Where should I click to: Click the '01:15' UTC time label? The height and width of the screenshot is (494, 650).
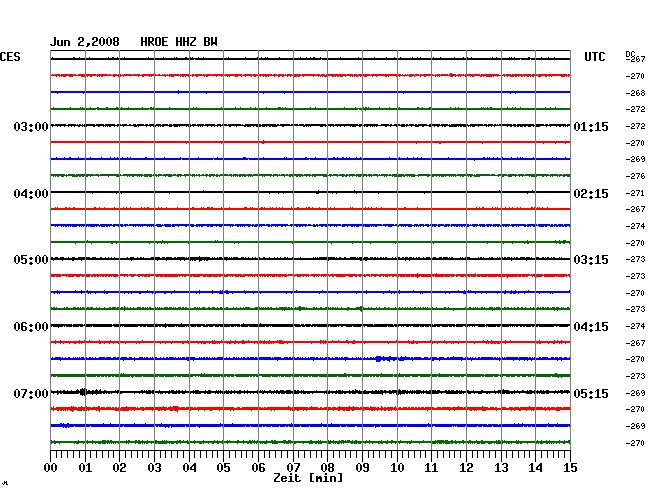point(591,126)
